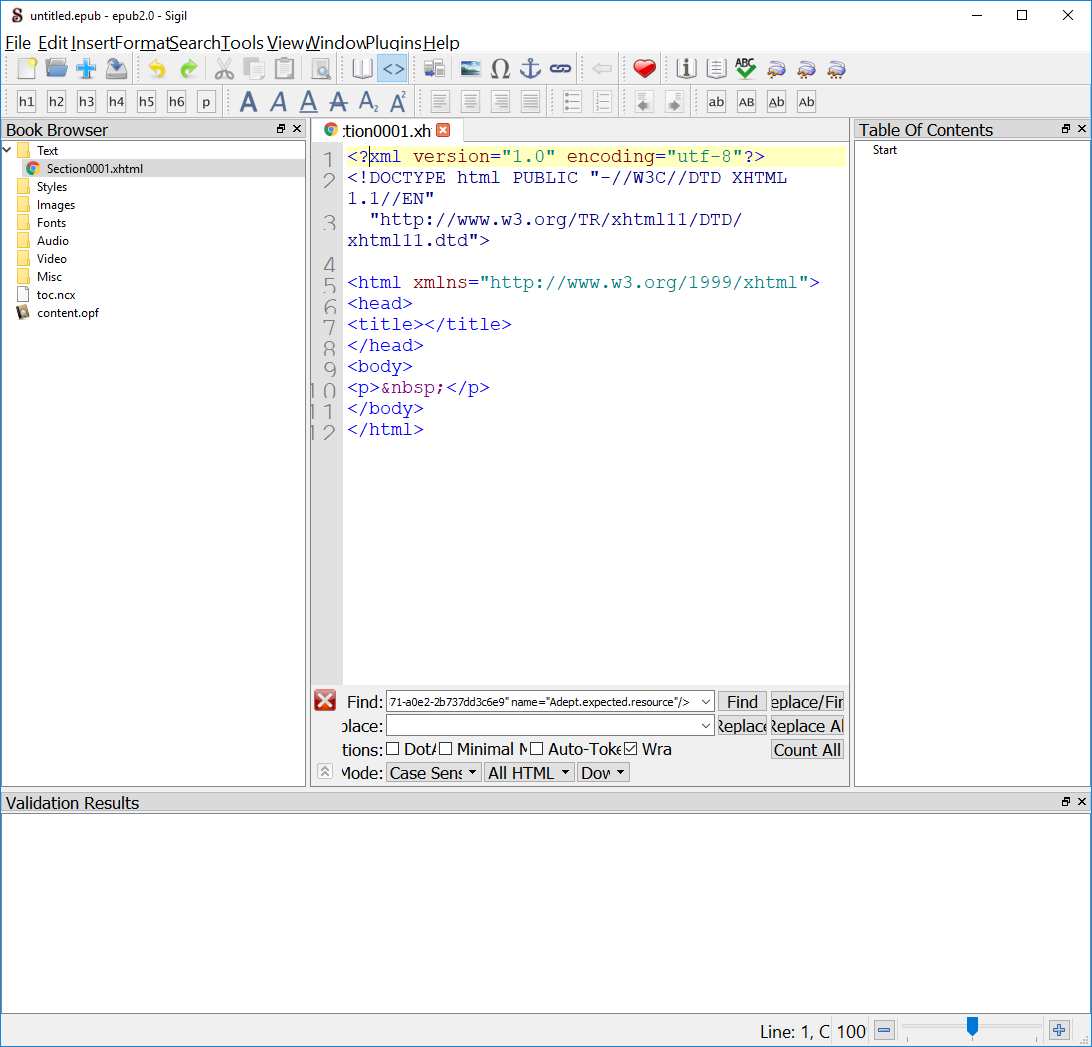The width and height of the screenshot is (1092, 1047).
Task: Insert a hyperlink using the chain icon
Action: pyautogui.click(x=561, y=68)
